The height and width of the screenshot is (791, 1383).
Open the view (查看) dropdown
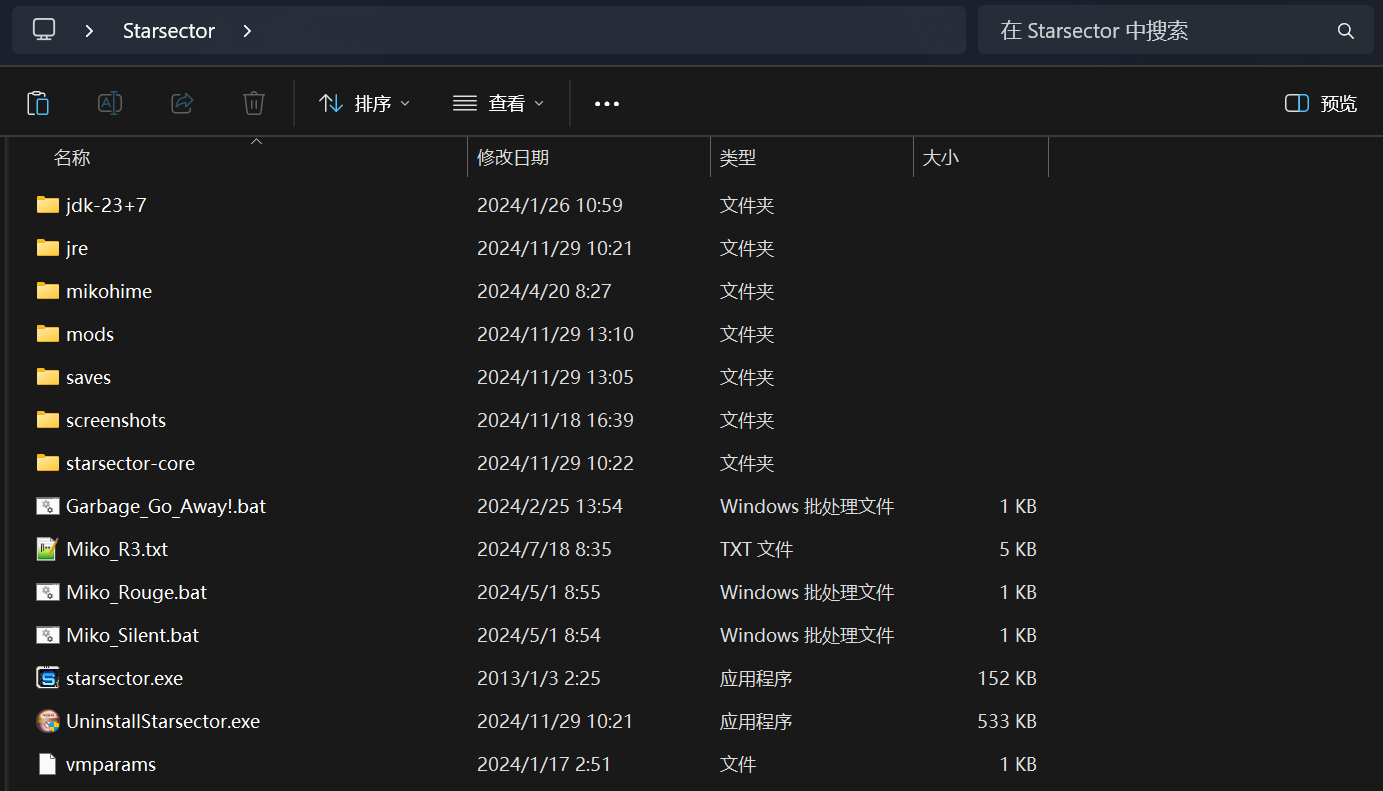coord(498,103)
